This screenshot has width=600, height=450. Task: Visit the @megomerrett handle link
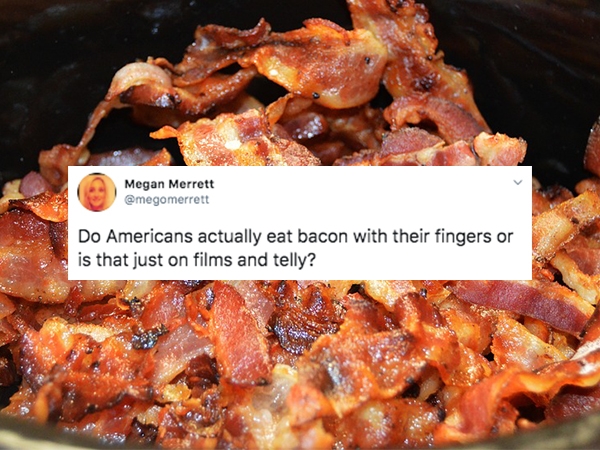pyautogui.click(x=167, y=200)
